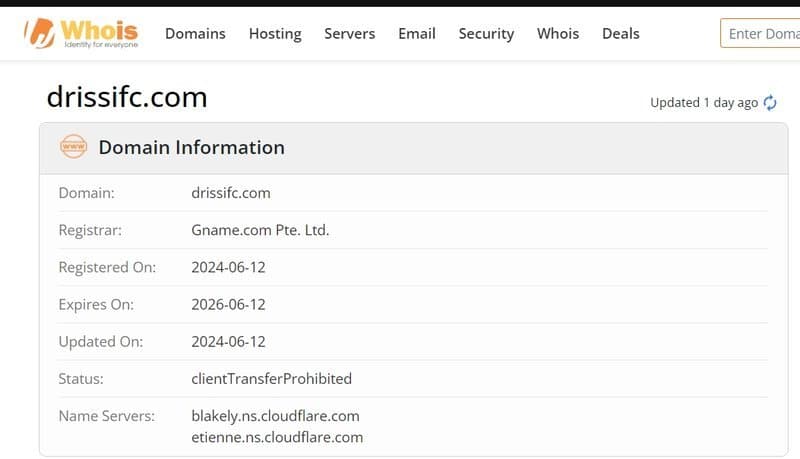Open the Hosting menu
Screen dimensions: 800x459
point(275,33)
